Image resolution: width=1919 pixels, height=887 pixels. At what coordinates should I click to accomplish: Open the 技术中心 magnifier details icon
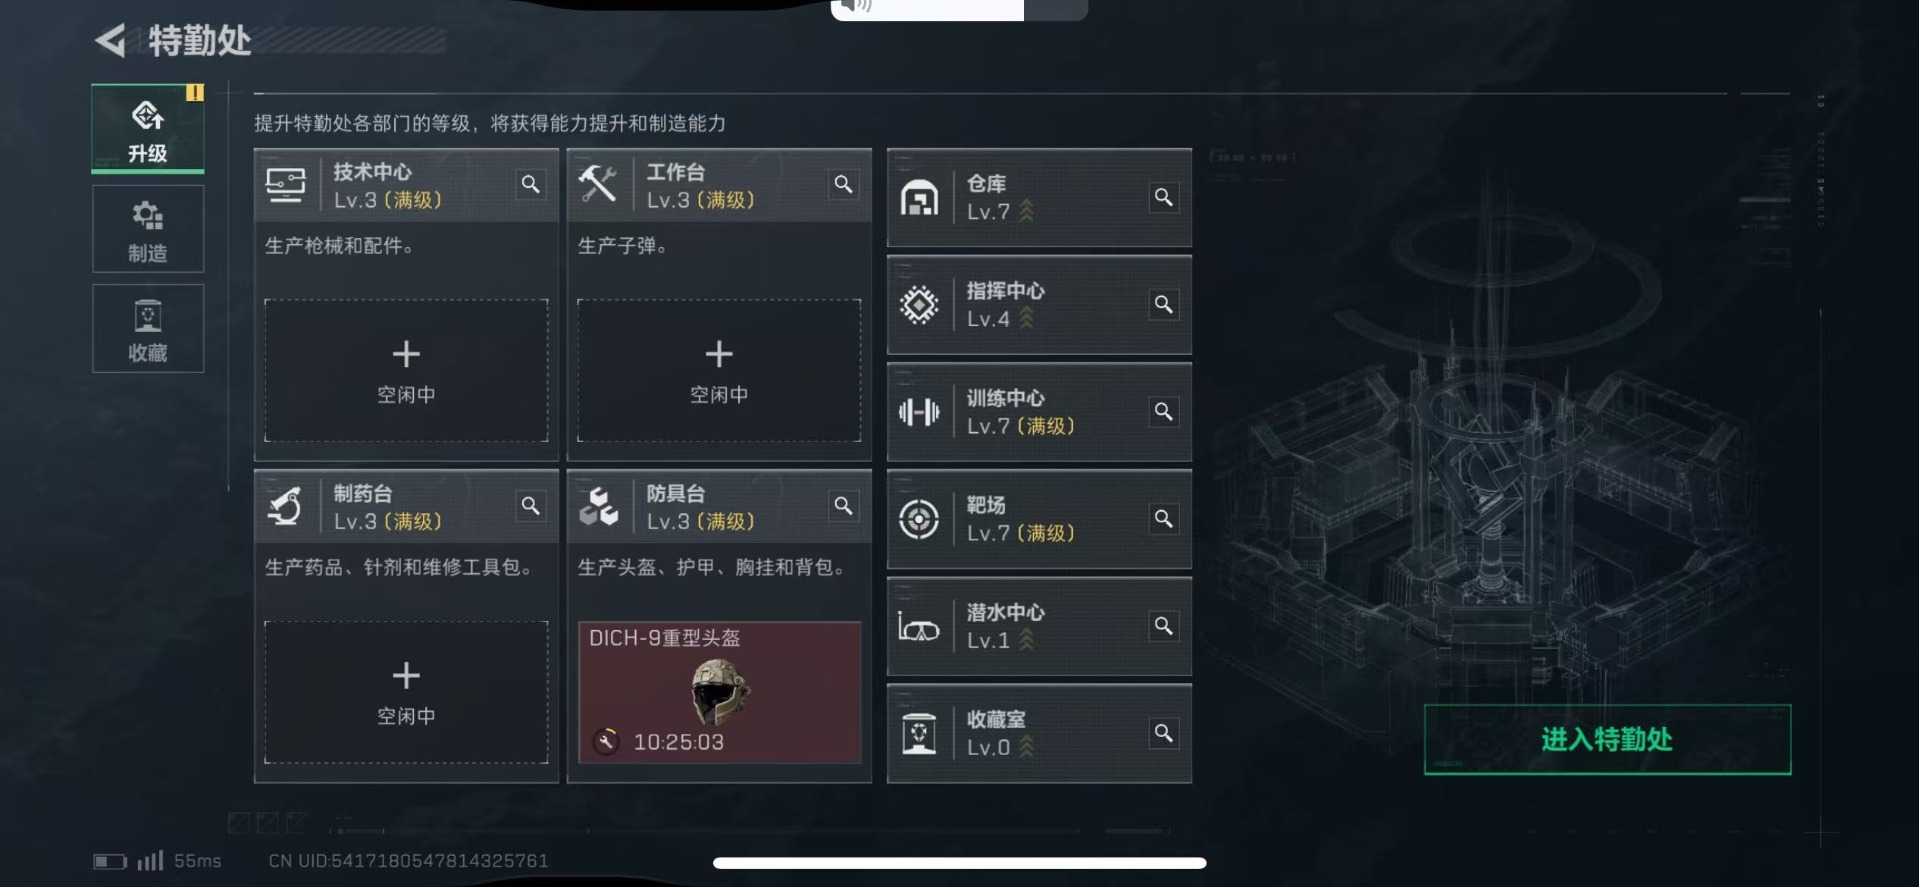coord(531,184)
